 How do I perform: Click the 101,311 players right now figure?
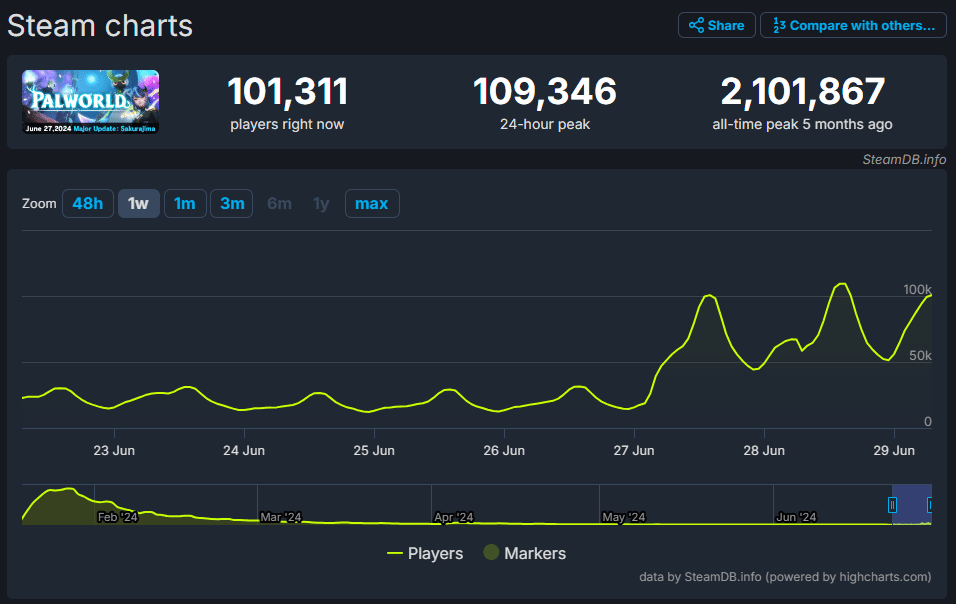point(287,91)
